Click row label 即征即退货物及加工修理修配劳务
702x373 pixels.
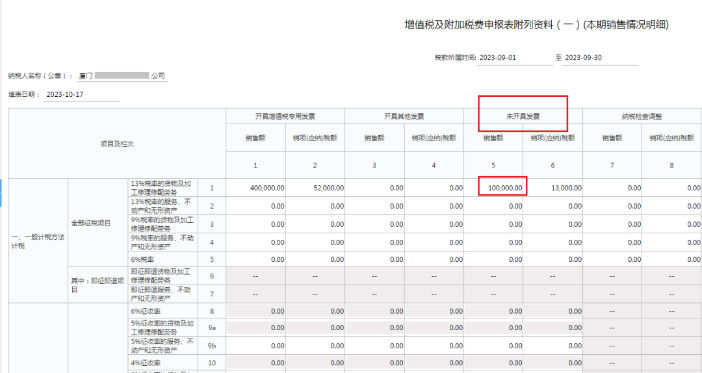(x=160, y=276)
